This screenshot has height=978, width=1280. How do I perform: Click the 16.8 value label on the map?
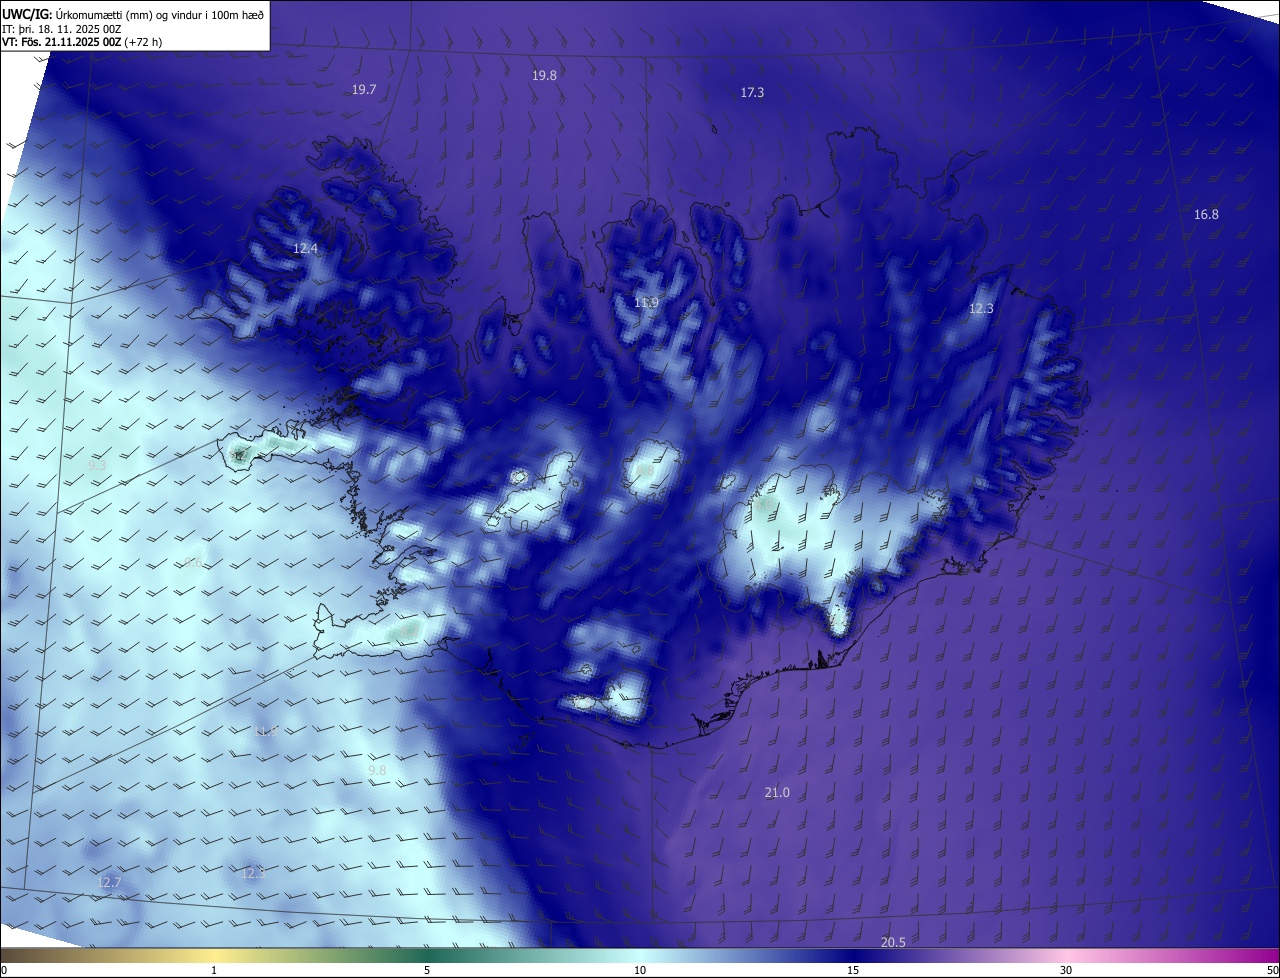(x=1206, y=215)
